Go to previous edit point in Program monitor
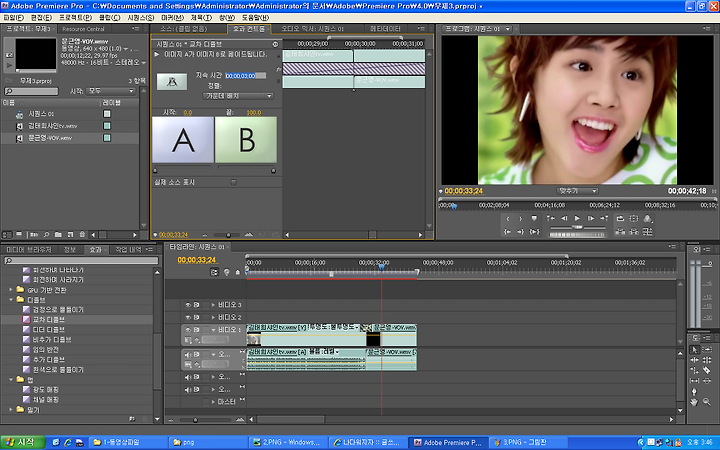This screenshot has width=720, height=450. [x=551, y=219]
